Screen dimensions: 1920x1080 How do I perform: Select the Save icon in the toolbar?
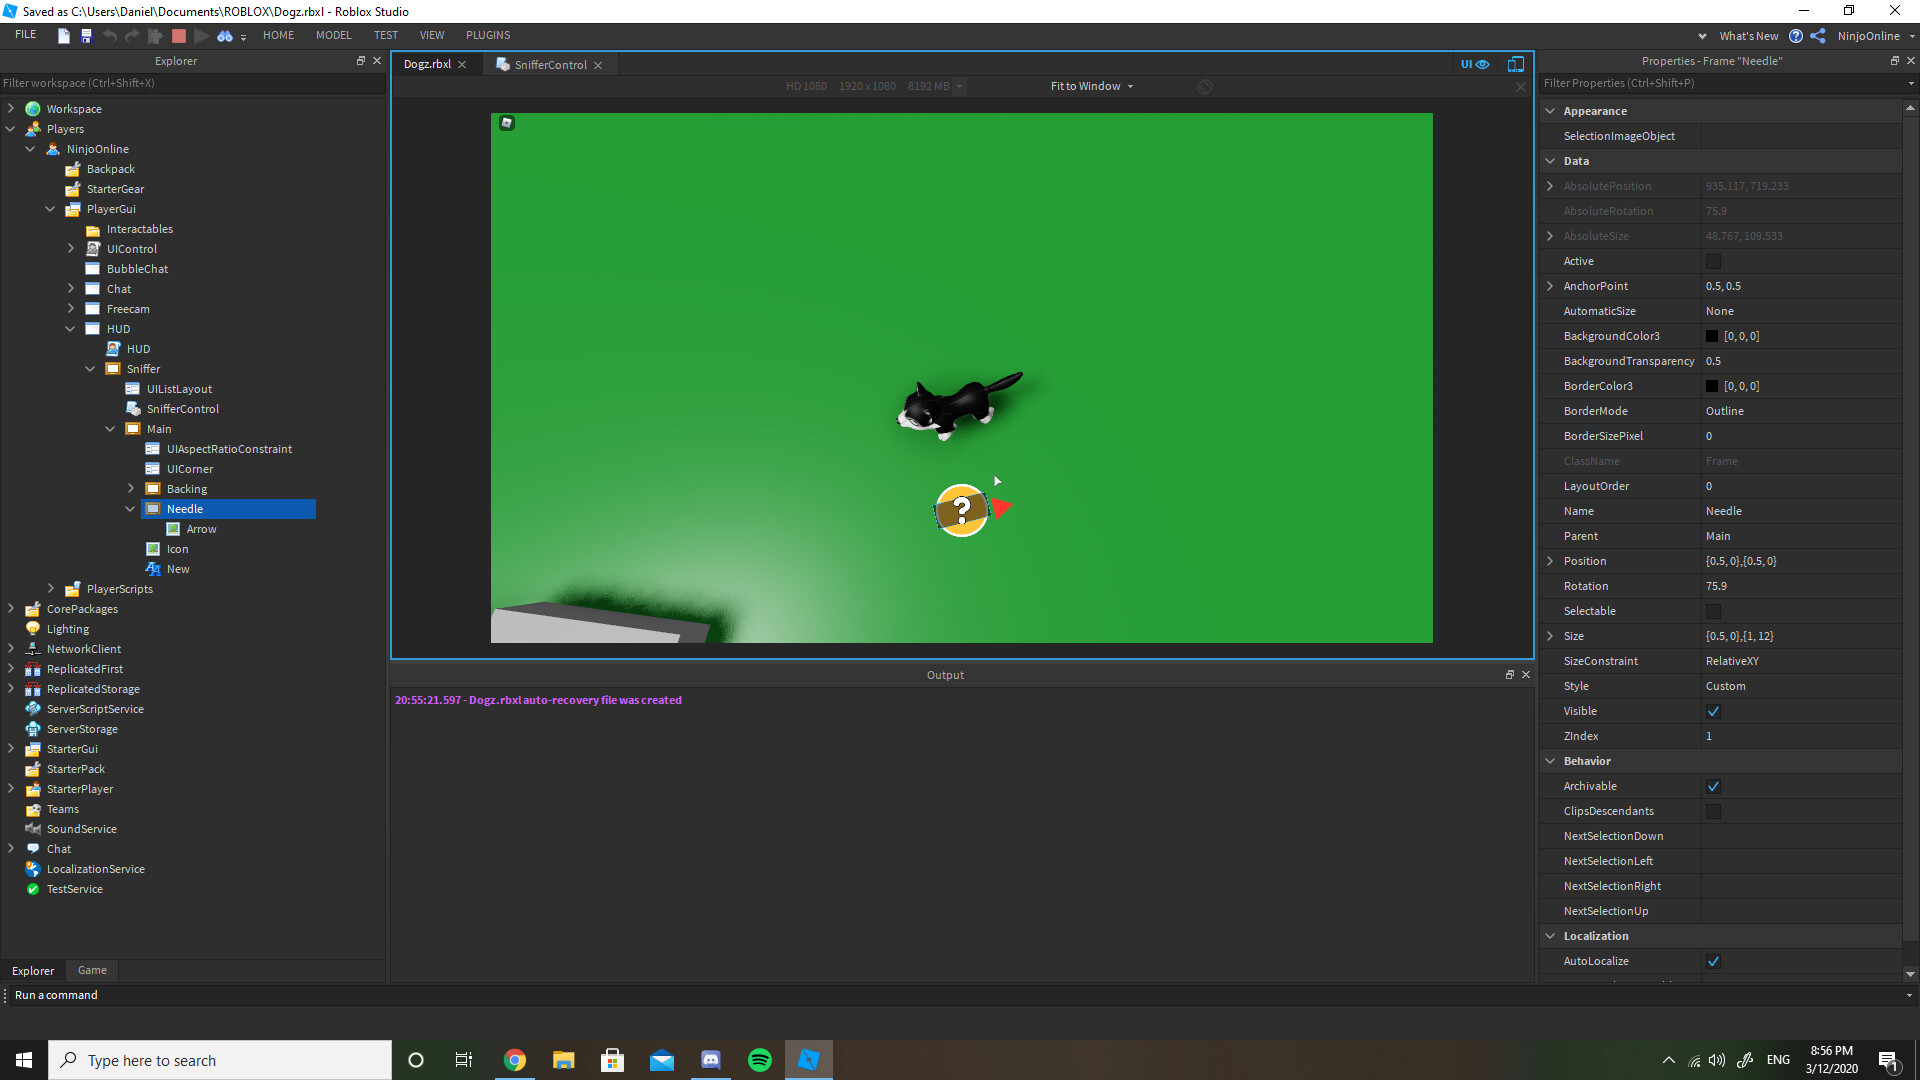[x=87, y=35]
